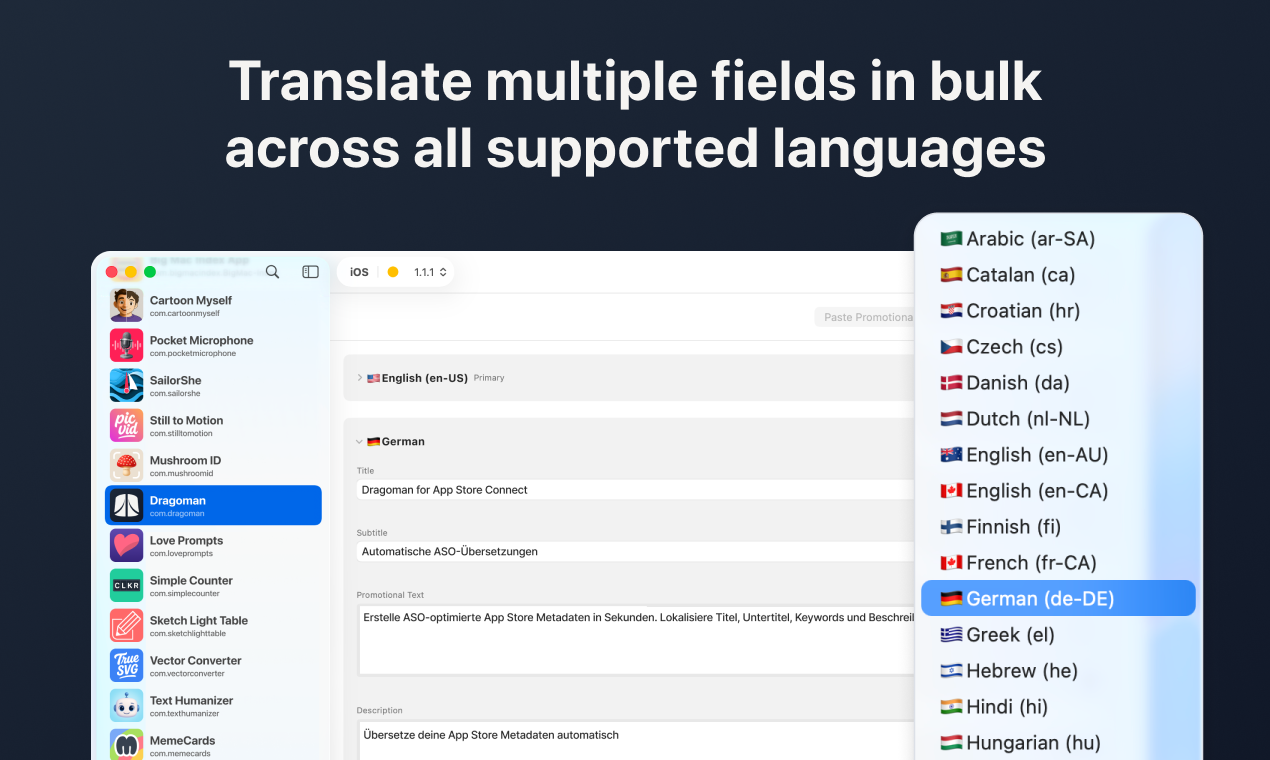1270x760 pixels.
Task: Choose Croatian (hr) language
Action: (1058, 311)
